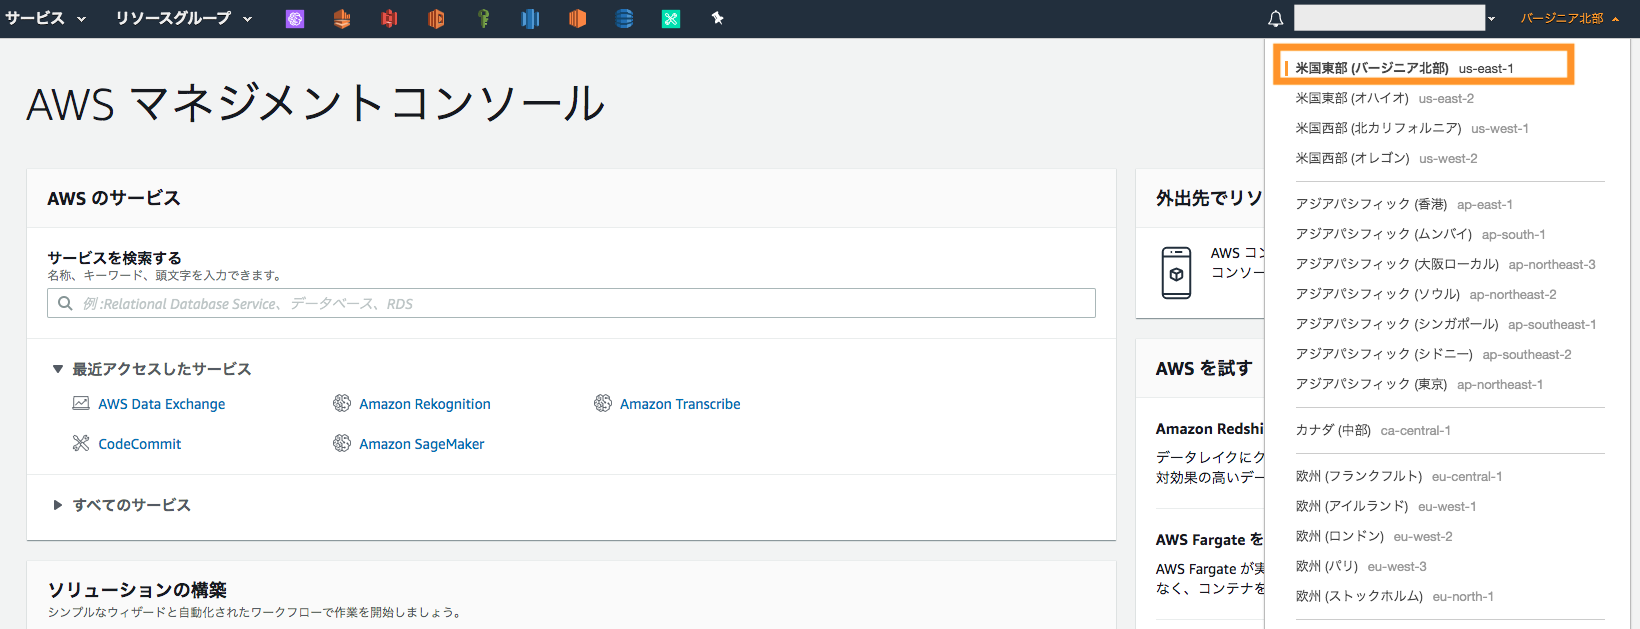Click the icon beside Amazon SageMaker link

tap(342, 443)
